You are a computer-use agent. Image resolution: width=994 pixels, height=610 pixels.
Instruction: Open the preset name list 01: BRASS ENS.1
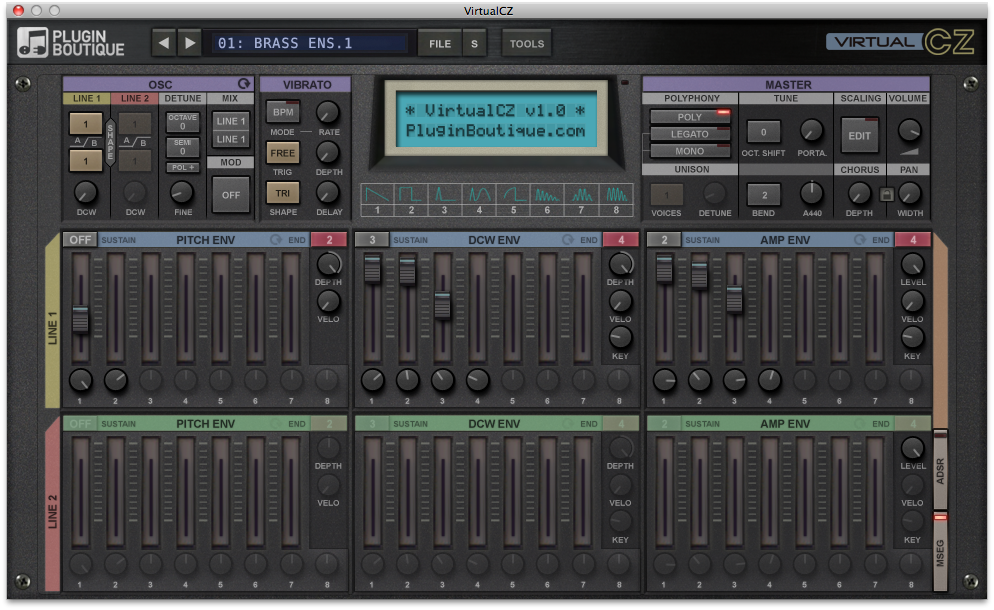311,43
